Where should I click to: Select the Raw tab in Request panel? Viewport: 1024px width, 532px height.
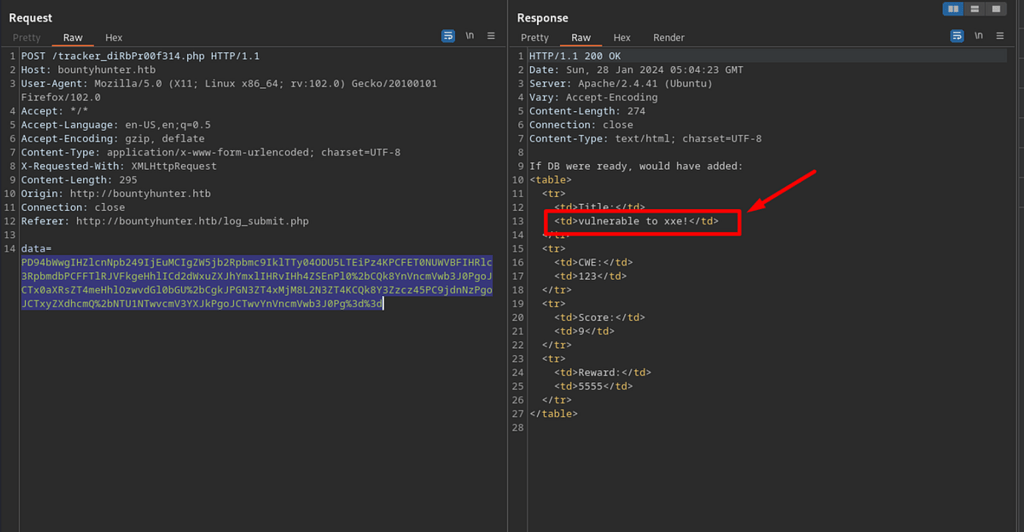tap(73, 38)
